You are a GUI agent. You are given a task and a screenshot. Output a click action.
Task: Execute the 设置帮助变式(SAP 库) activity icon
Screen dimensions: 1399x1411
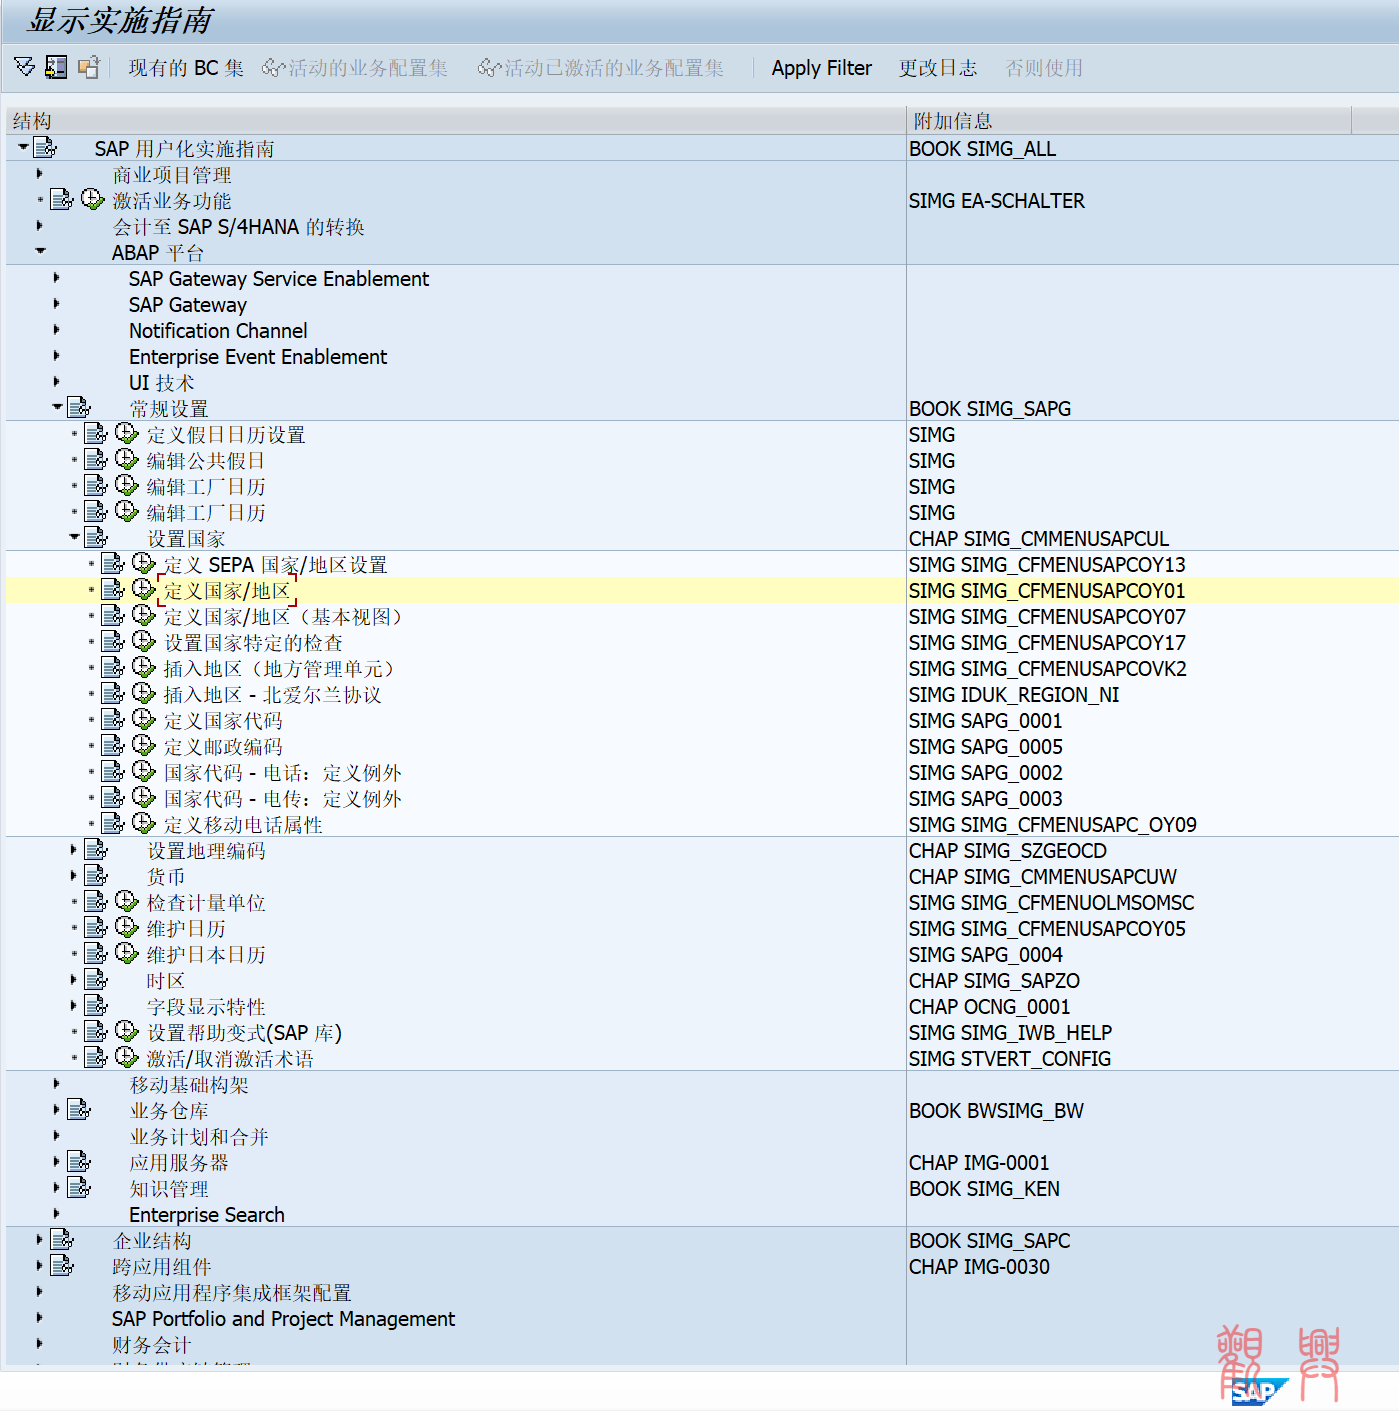click(127, 1031)
